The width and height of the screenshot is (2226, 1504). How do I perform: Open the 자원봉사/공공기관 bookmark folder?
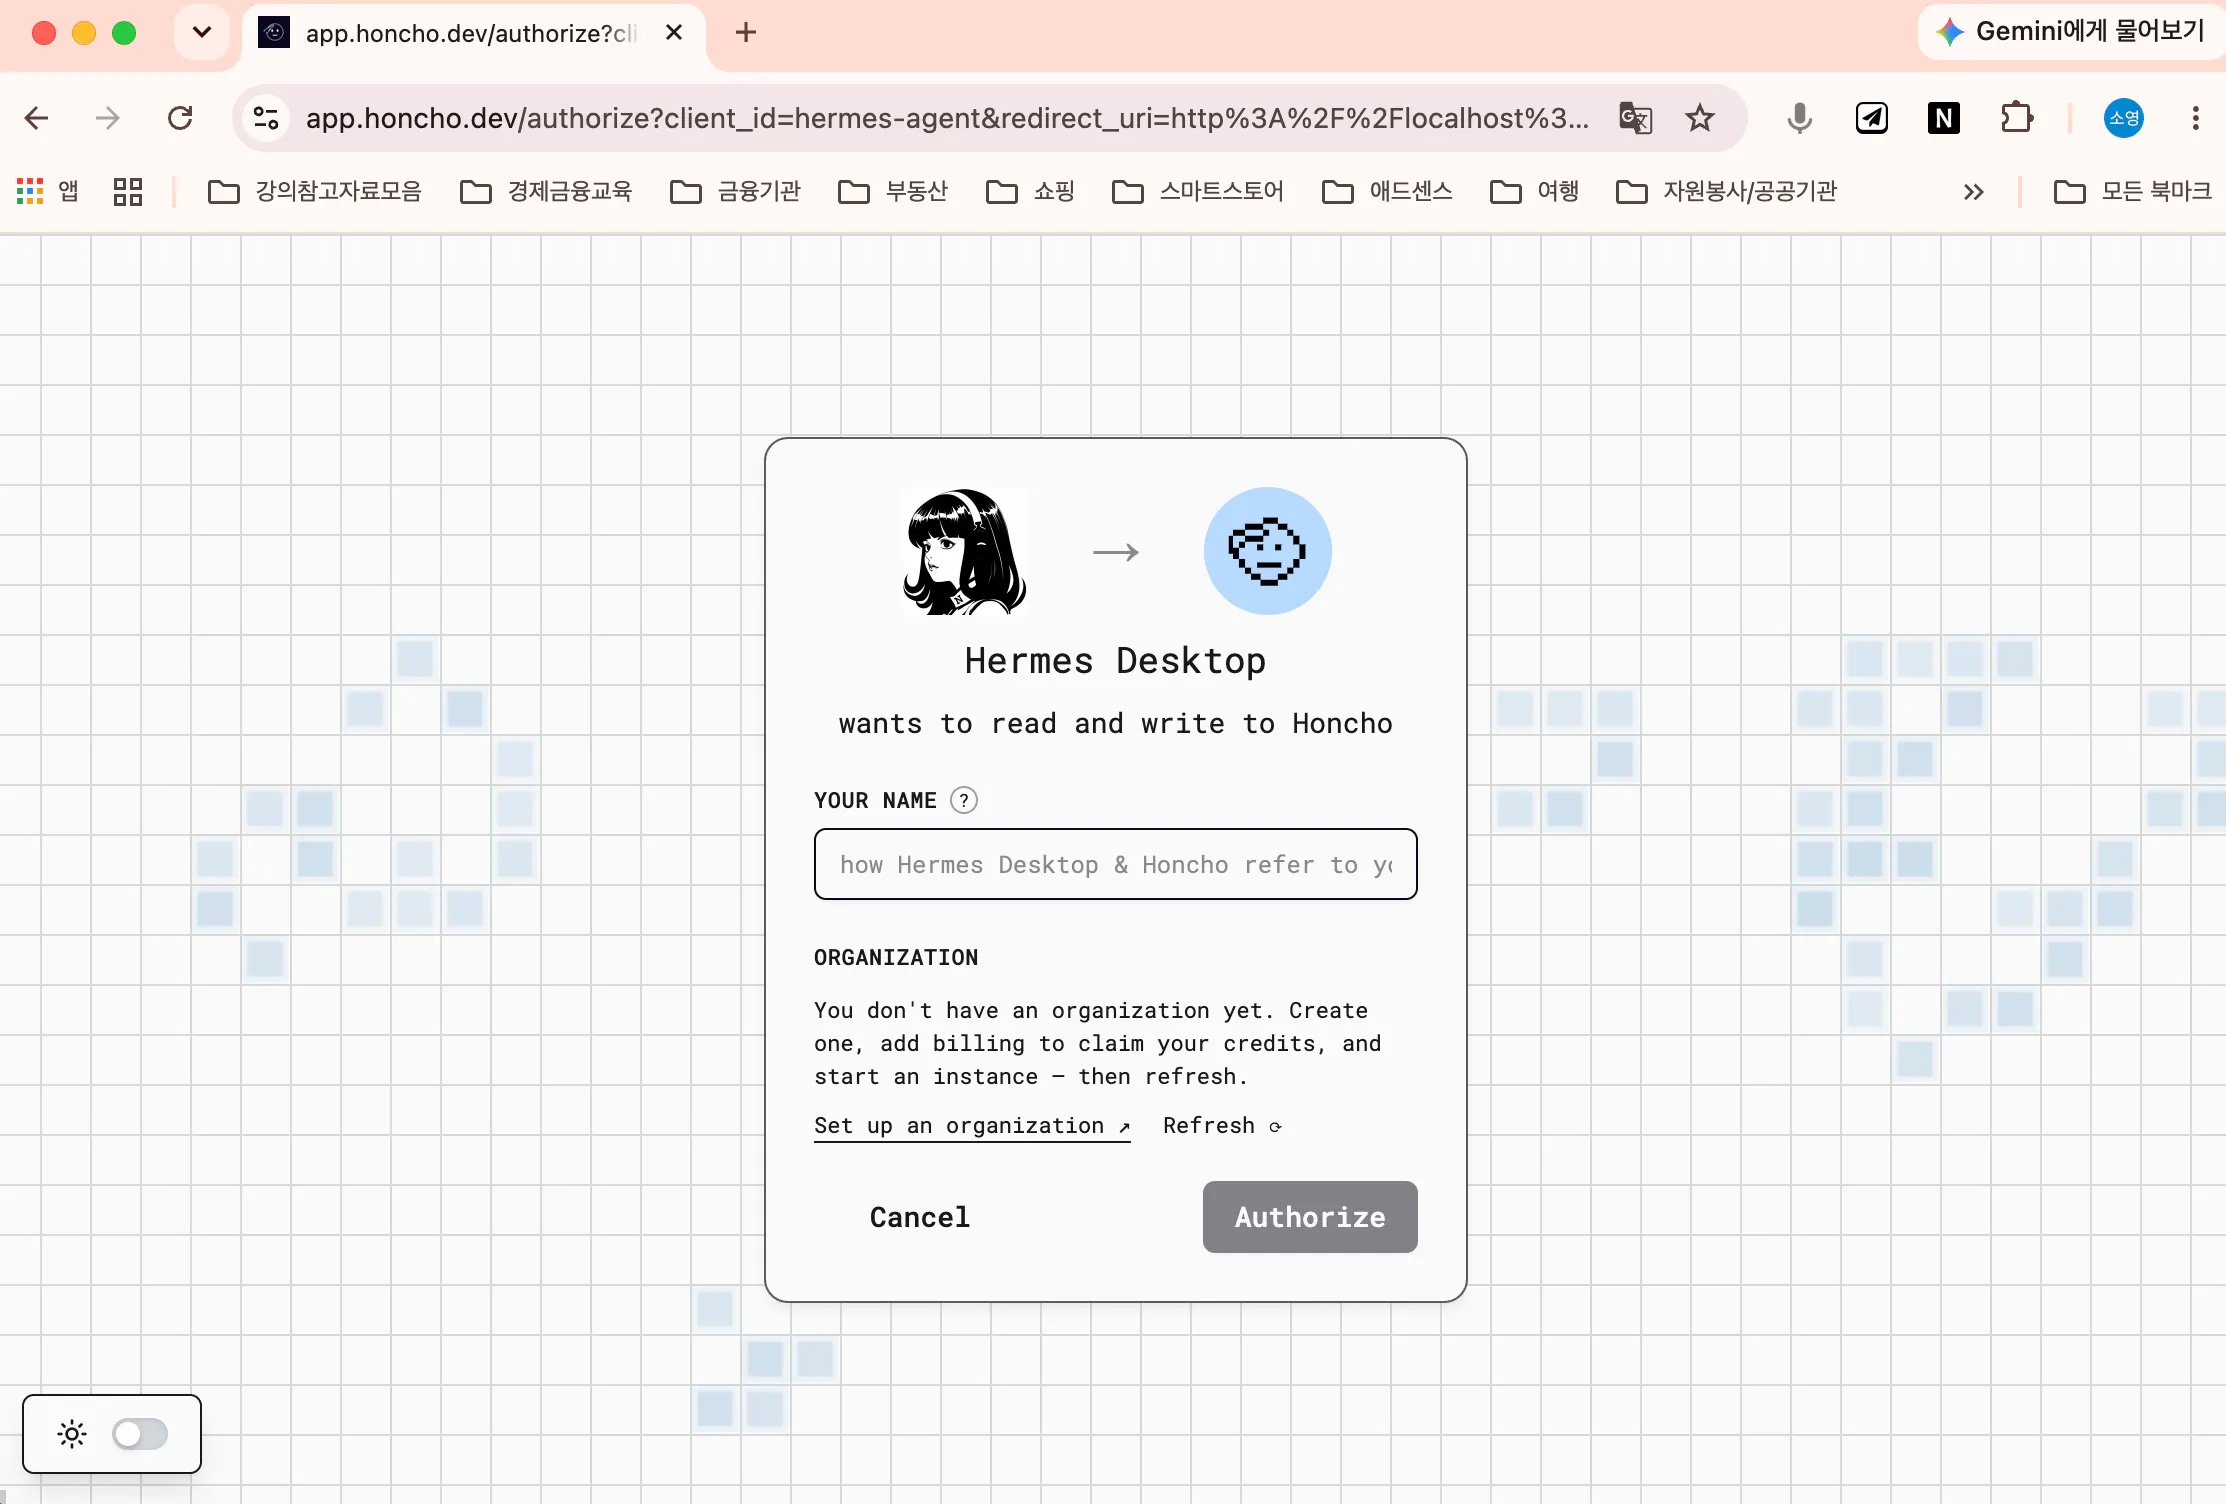tap(1727, 191)
